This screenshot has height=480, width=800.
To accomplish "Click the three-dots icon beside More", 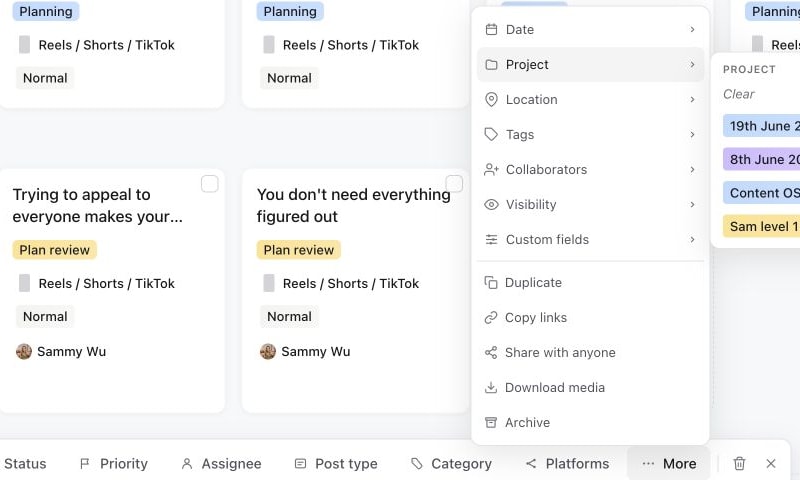I will tap(648, 463).
